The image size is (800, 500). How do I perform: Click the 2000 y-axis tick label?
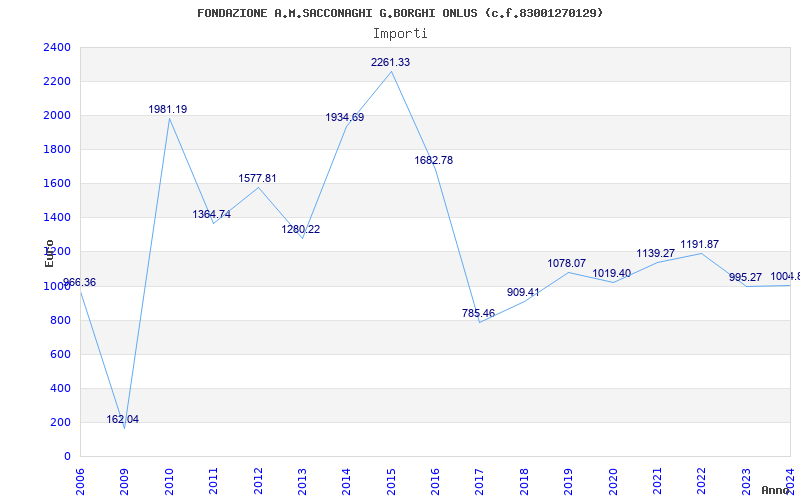[57, 116]
